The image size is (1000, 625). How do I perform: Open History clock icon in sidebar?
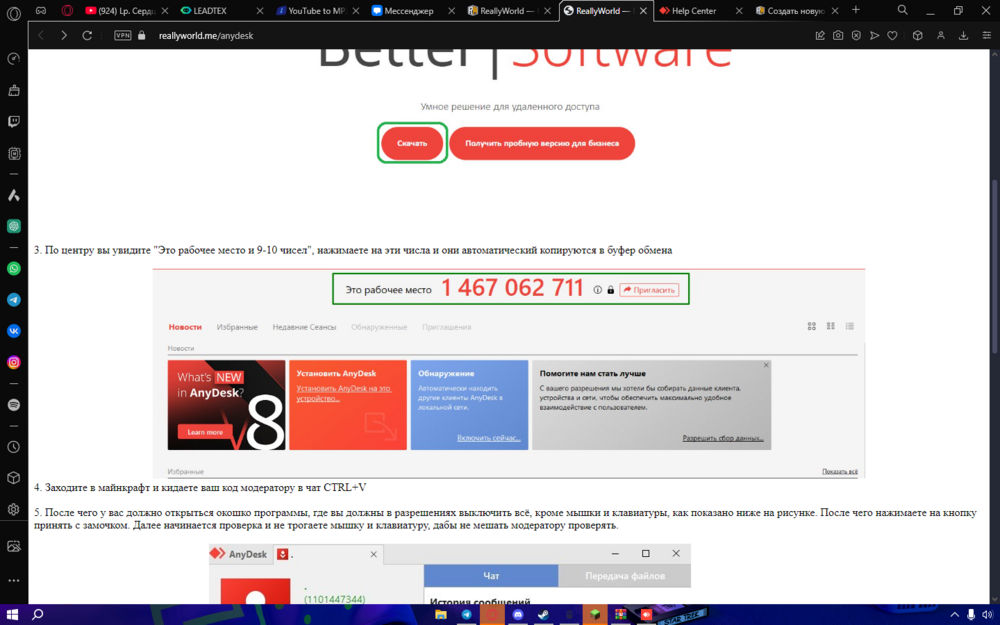[13, 447]
